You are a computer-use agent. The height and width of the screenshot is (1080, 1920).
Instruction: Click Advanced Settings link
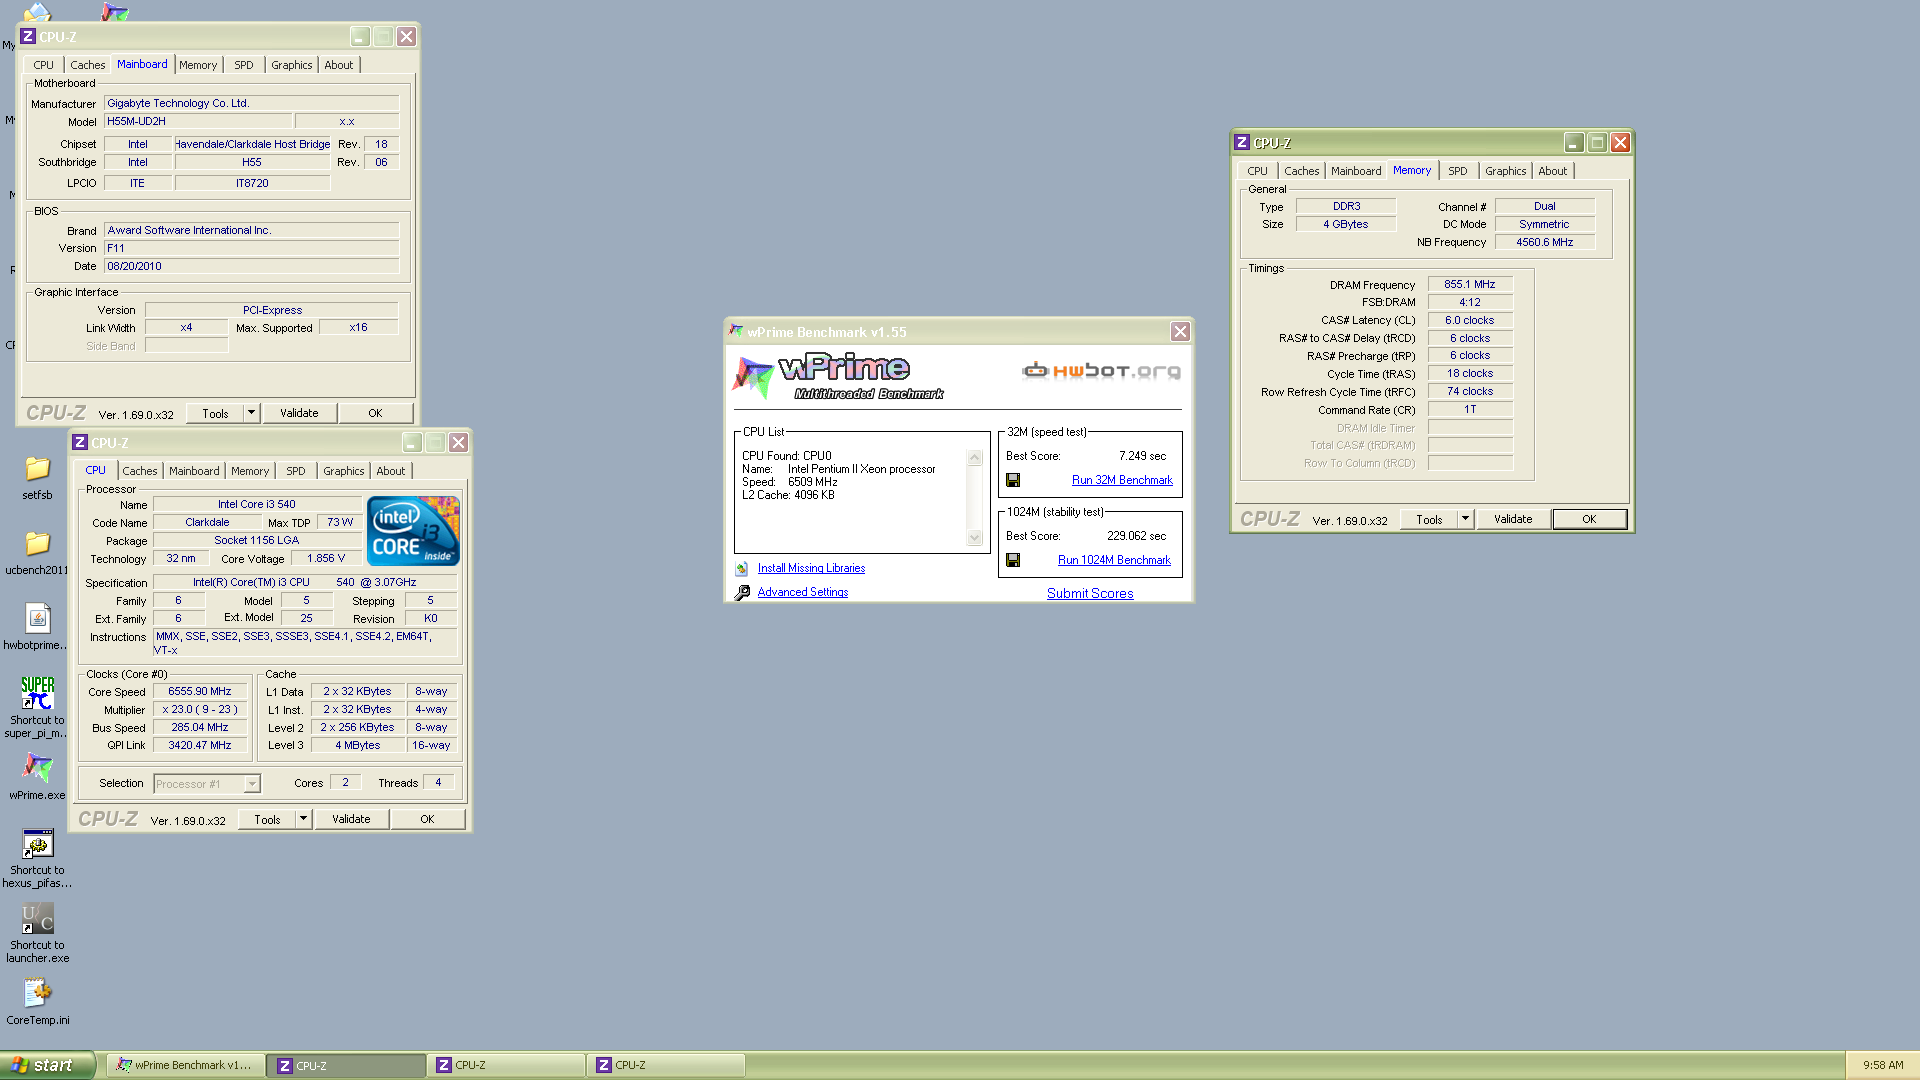point(803,592)
